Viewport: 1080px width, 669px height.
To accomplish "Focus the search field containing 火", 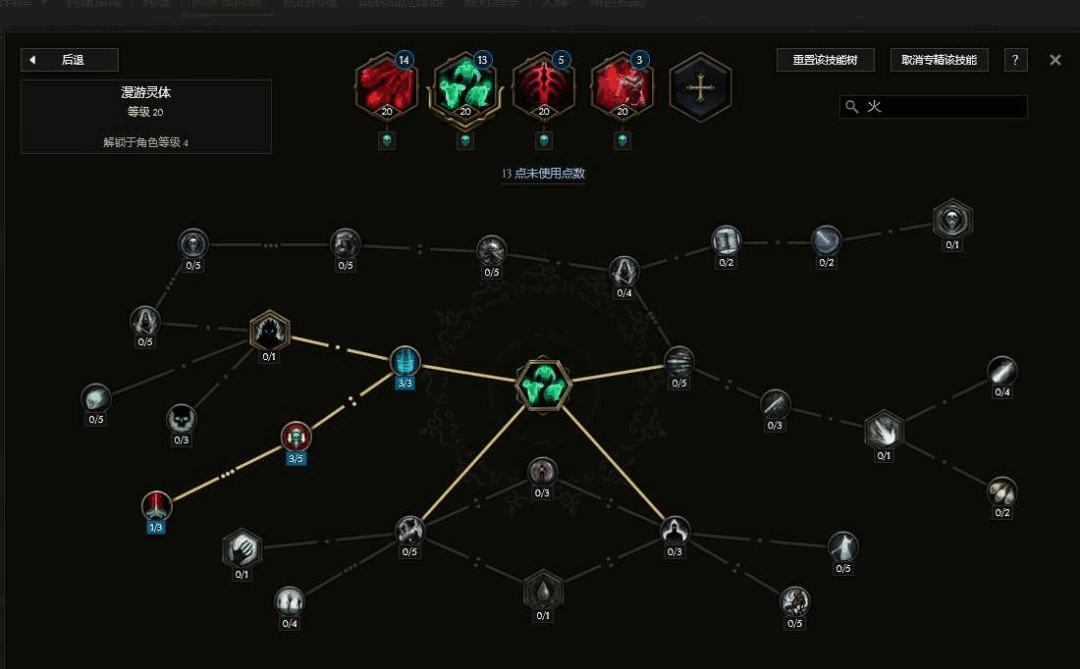I will coord(933,107).
